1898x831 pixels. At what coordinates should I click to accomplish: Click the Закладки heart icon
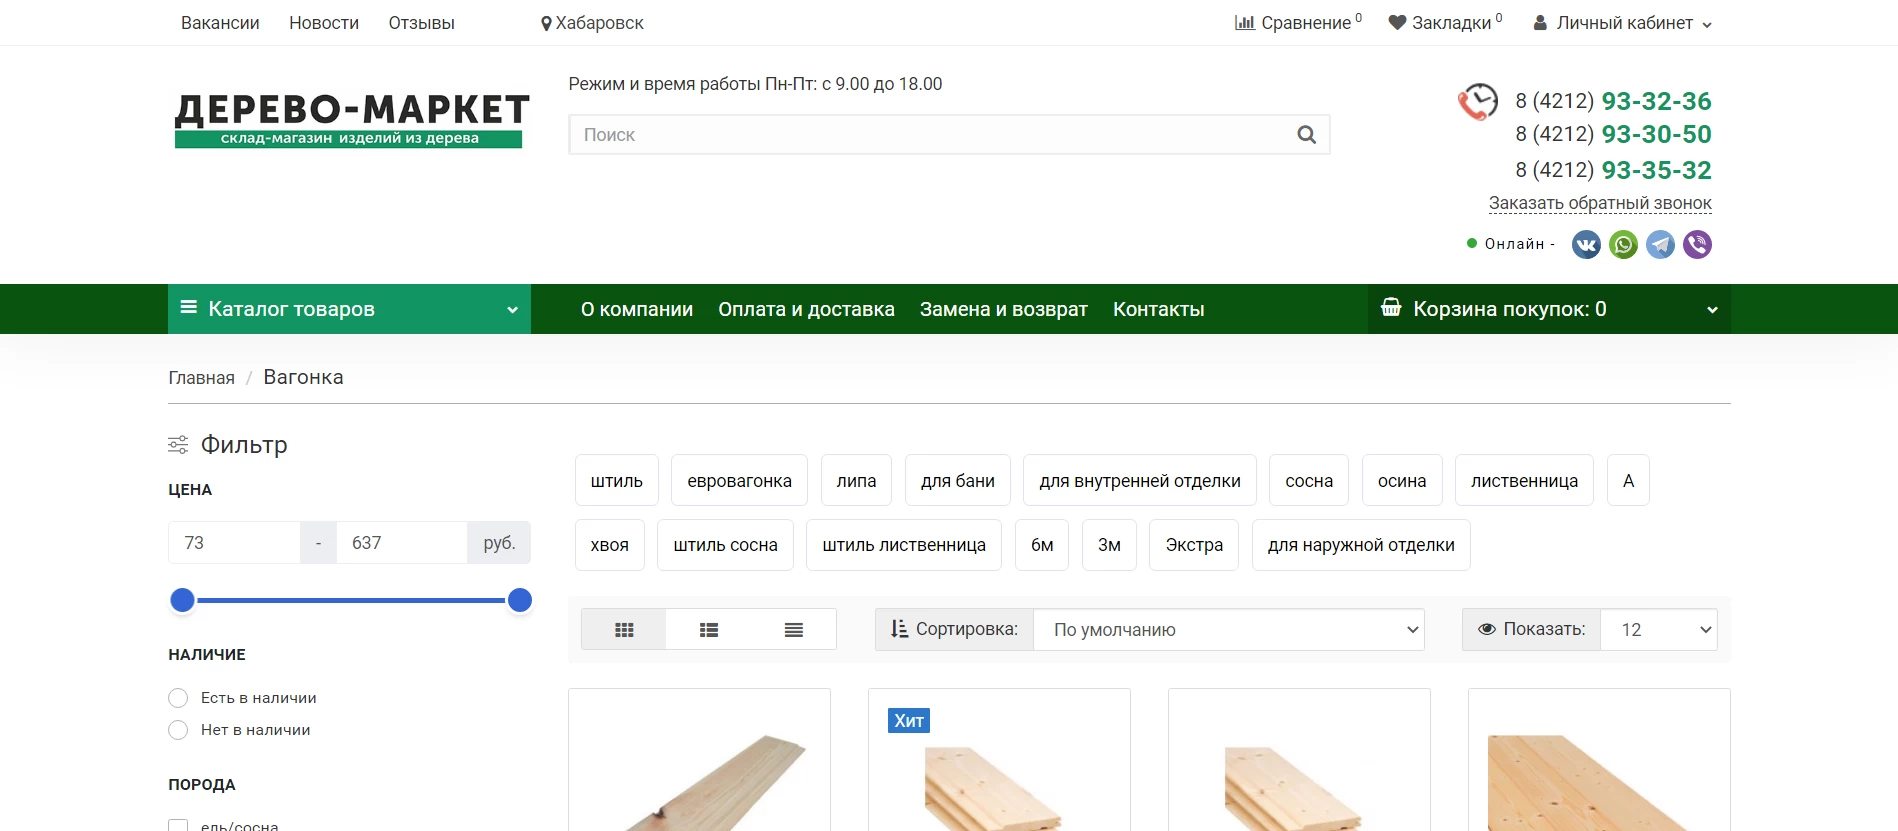tap(1397, 22)
